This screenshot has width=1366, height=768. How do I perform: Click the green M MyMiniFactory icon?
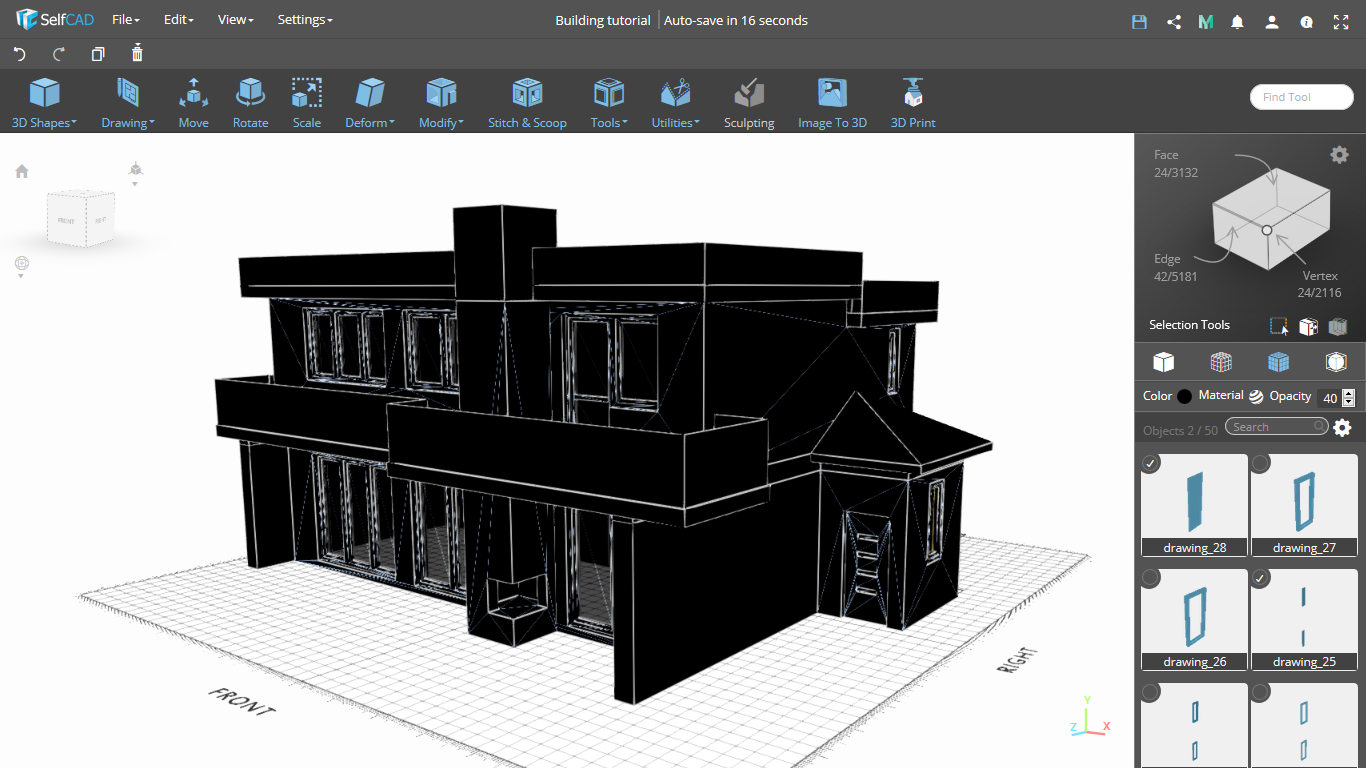(x=1206, y=21)
